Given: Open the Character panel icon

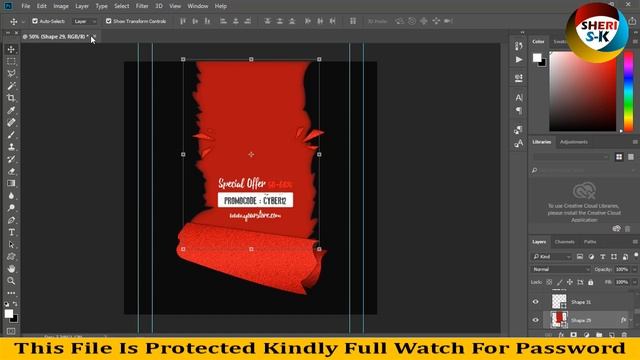Looking at the screenshot, I should (518, 98).
